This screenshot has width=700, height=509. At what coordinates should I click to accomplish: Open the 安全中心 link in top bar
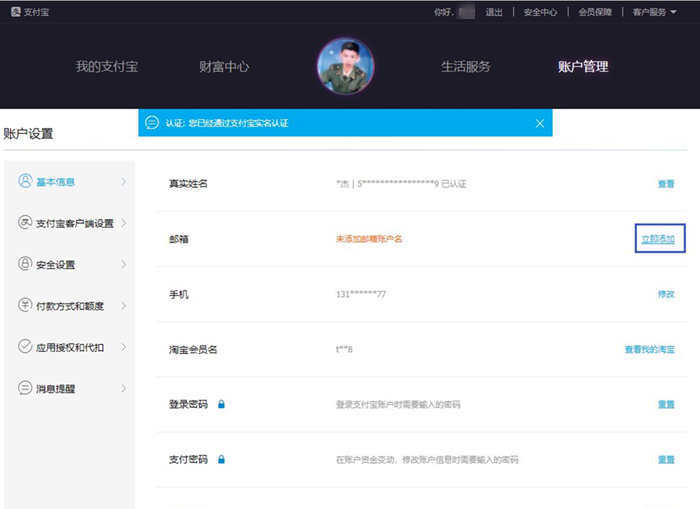541,12
